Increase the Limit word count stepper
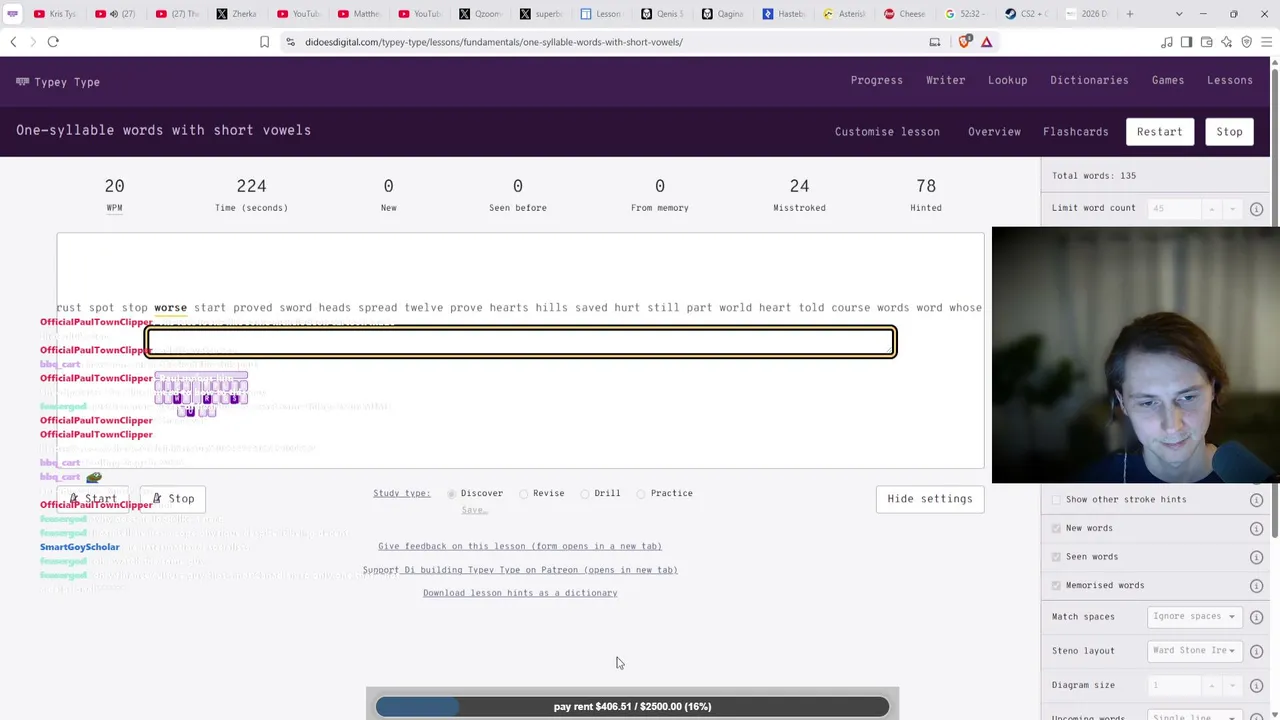Image resolution: width=1280 pixels, height=720 pixels. point(1211,209)
